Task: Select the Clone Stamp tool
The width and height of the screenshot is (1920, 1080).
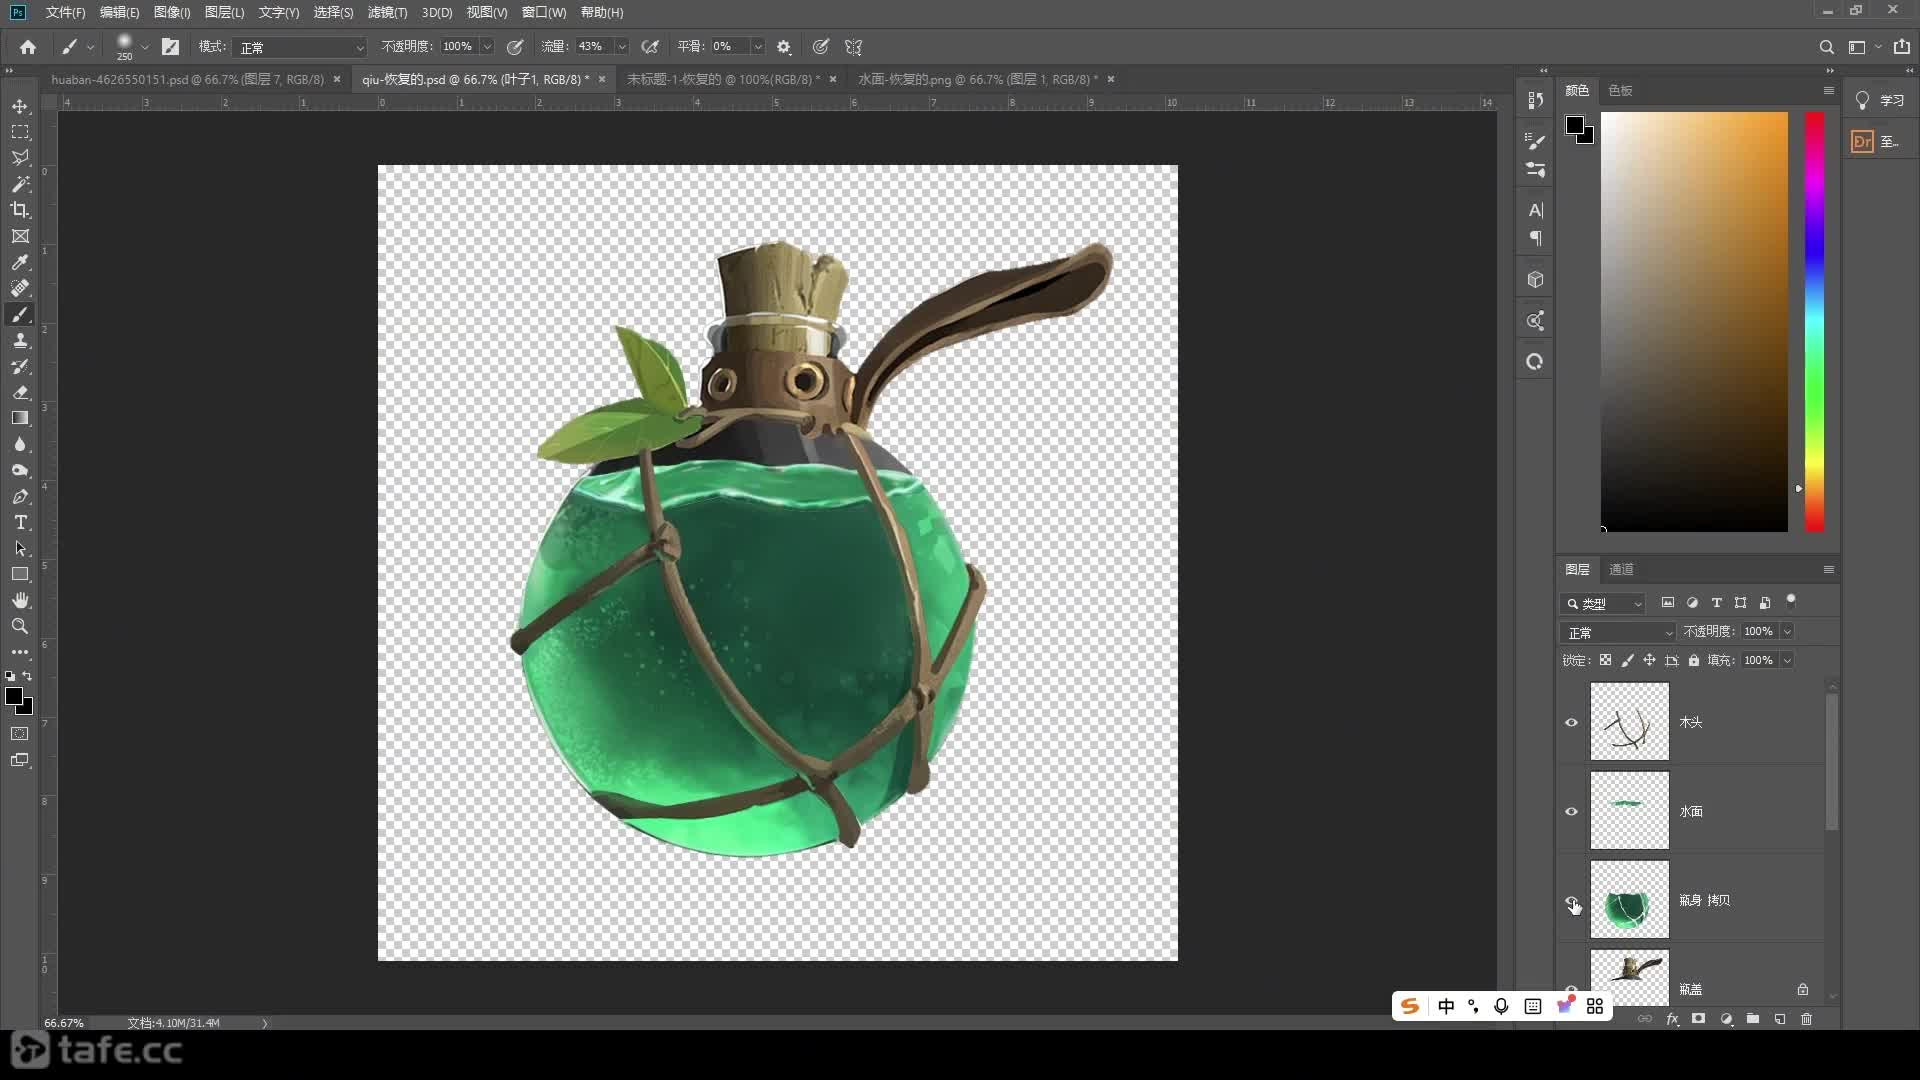Action: click(20, 340)
